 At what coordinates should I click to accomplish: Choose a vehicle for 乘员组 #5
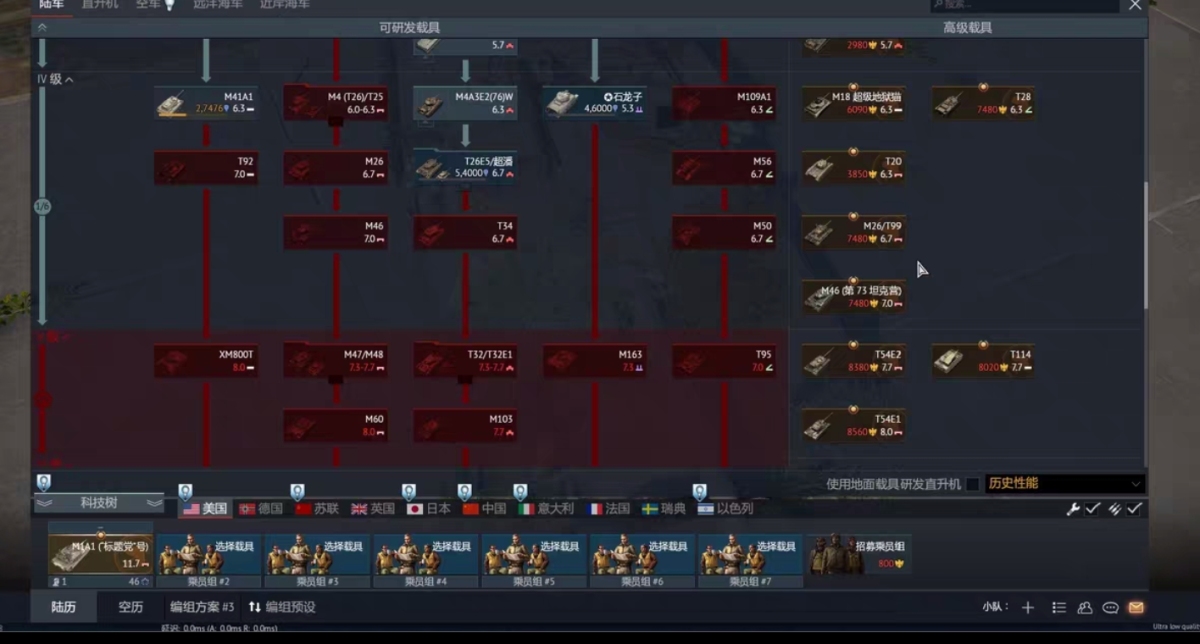pos(535,561)
